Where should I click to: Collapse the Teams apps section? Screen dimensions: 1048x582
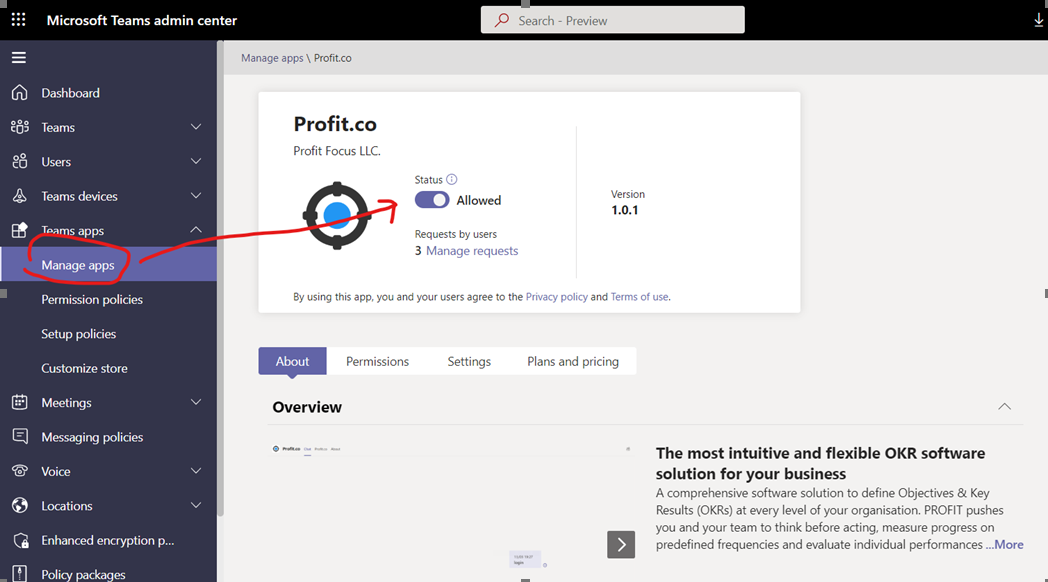pos(196,230)
